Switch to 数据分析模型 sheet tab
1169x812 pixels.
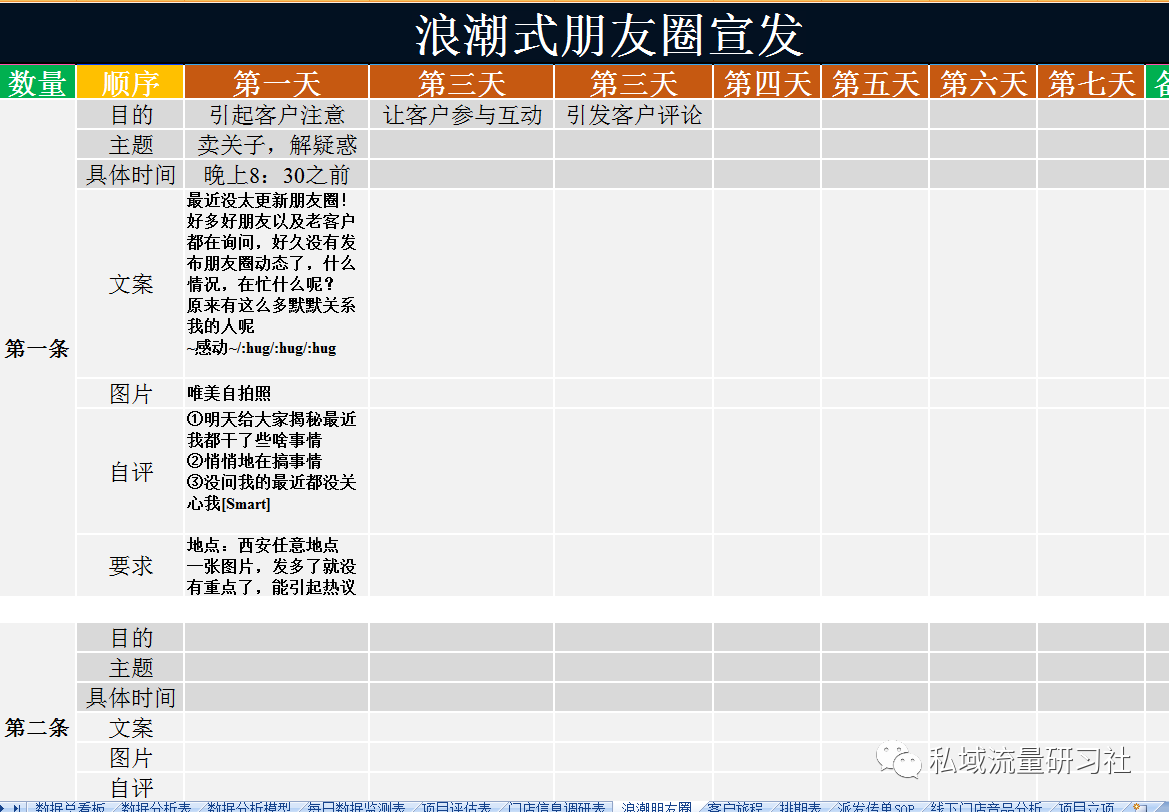tap(248, 807)
